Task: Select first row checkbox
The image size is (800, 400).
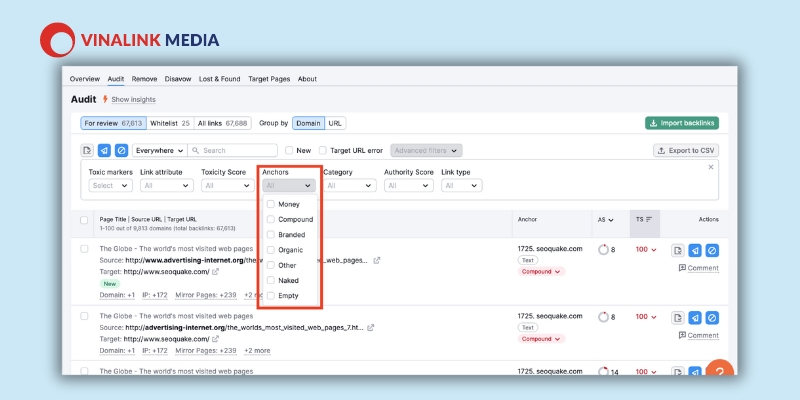Action: (x=84, y=249)
